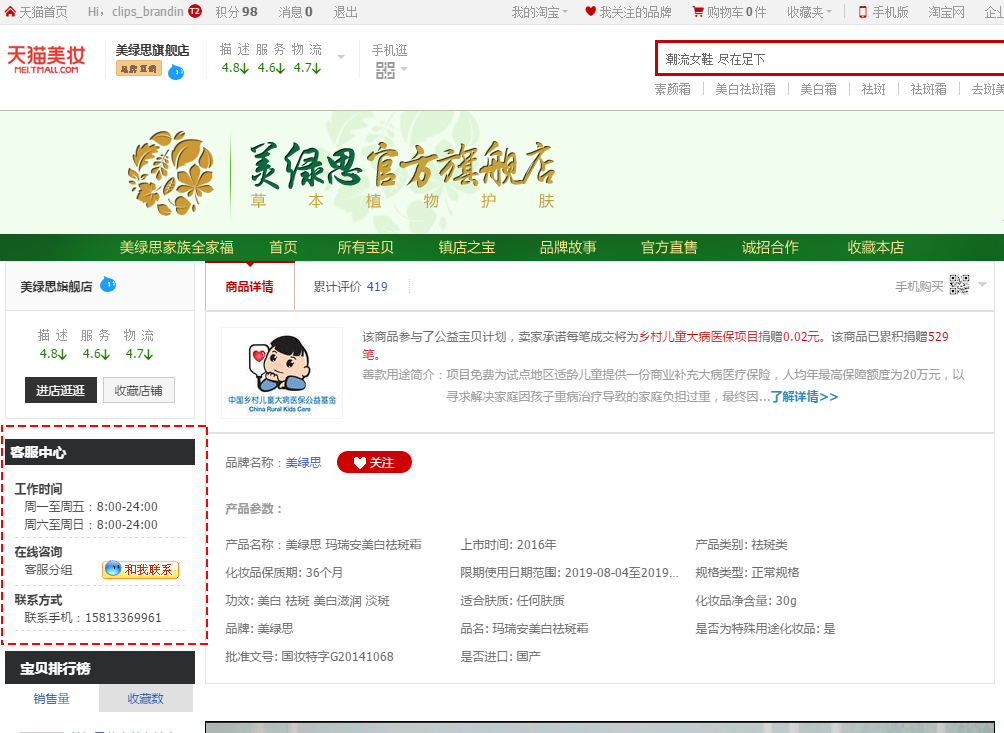The width and height of the screenshot is (1004, 733).
Task: Click the 美绿思旗舰店 store name in header
Action: tap(152, 51)
